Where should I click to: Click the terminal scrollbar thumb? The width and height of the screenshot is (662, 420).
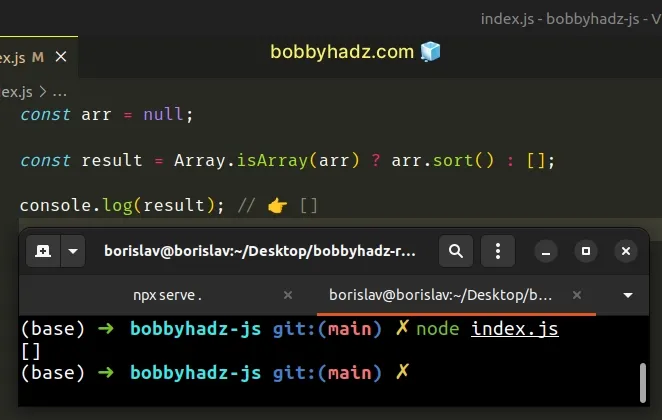click(643, 383)
